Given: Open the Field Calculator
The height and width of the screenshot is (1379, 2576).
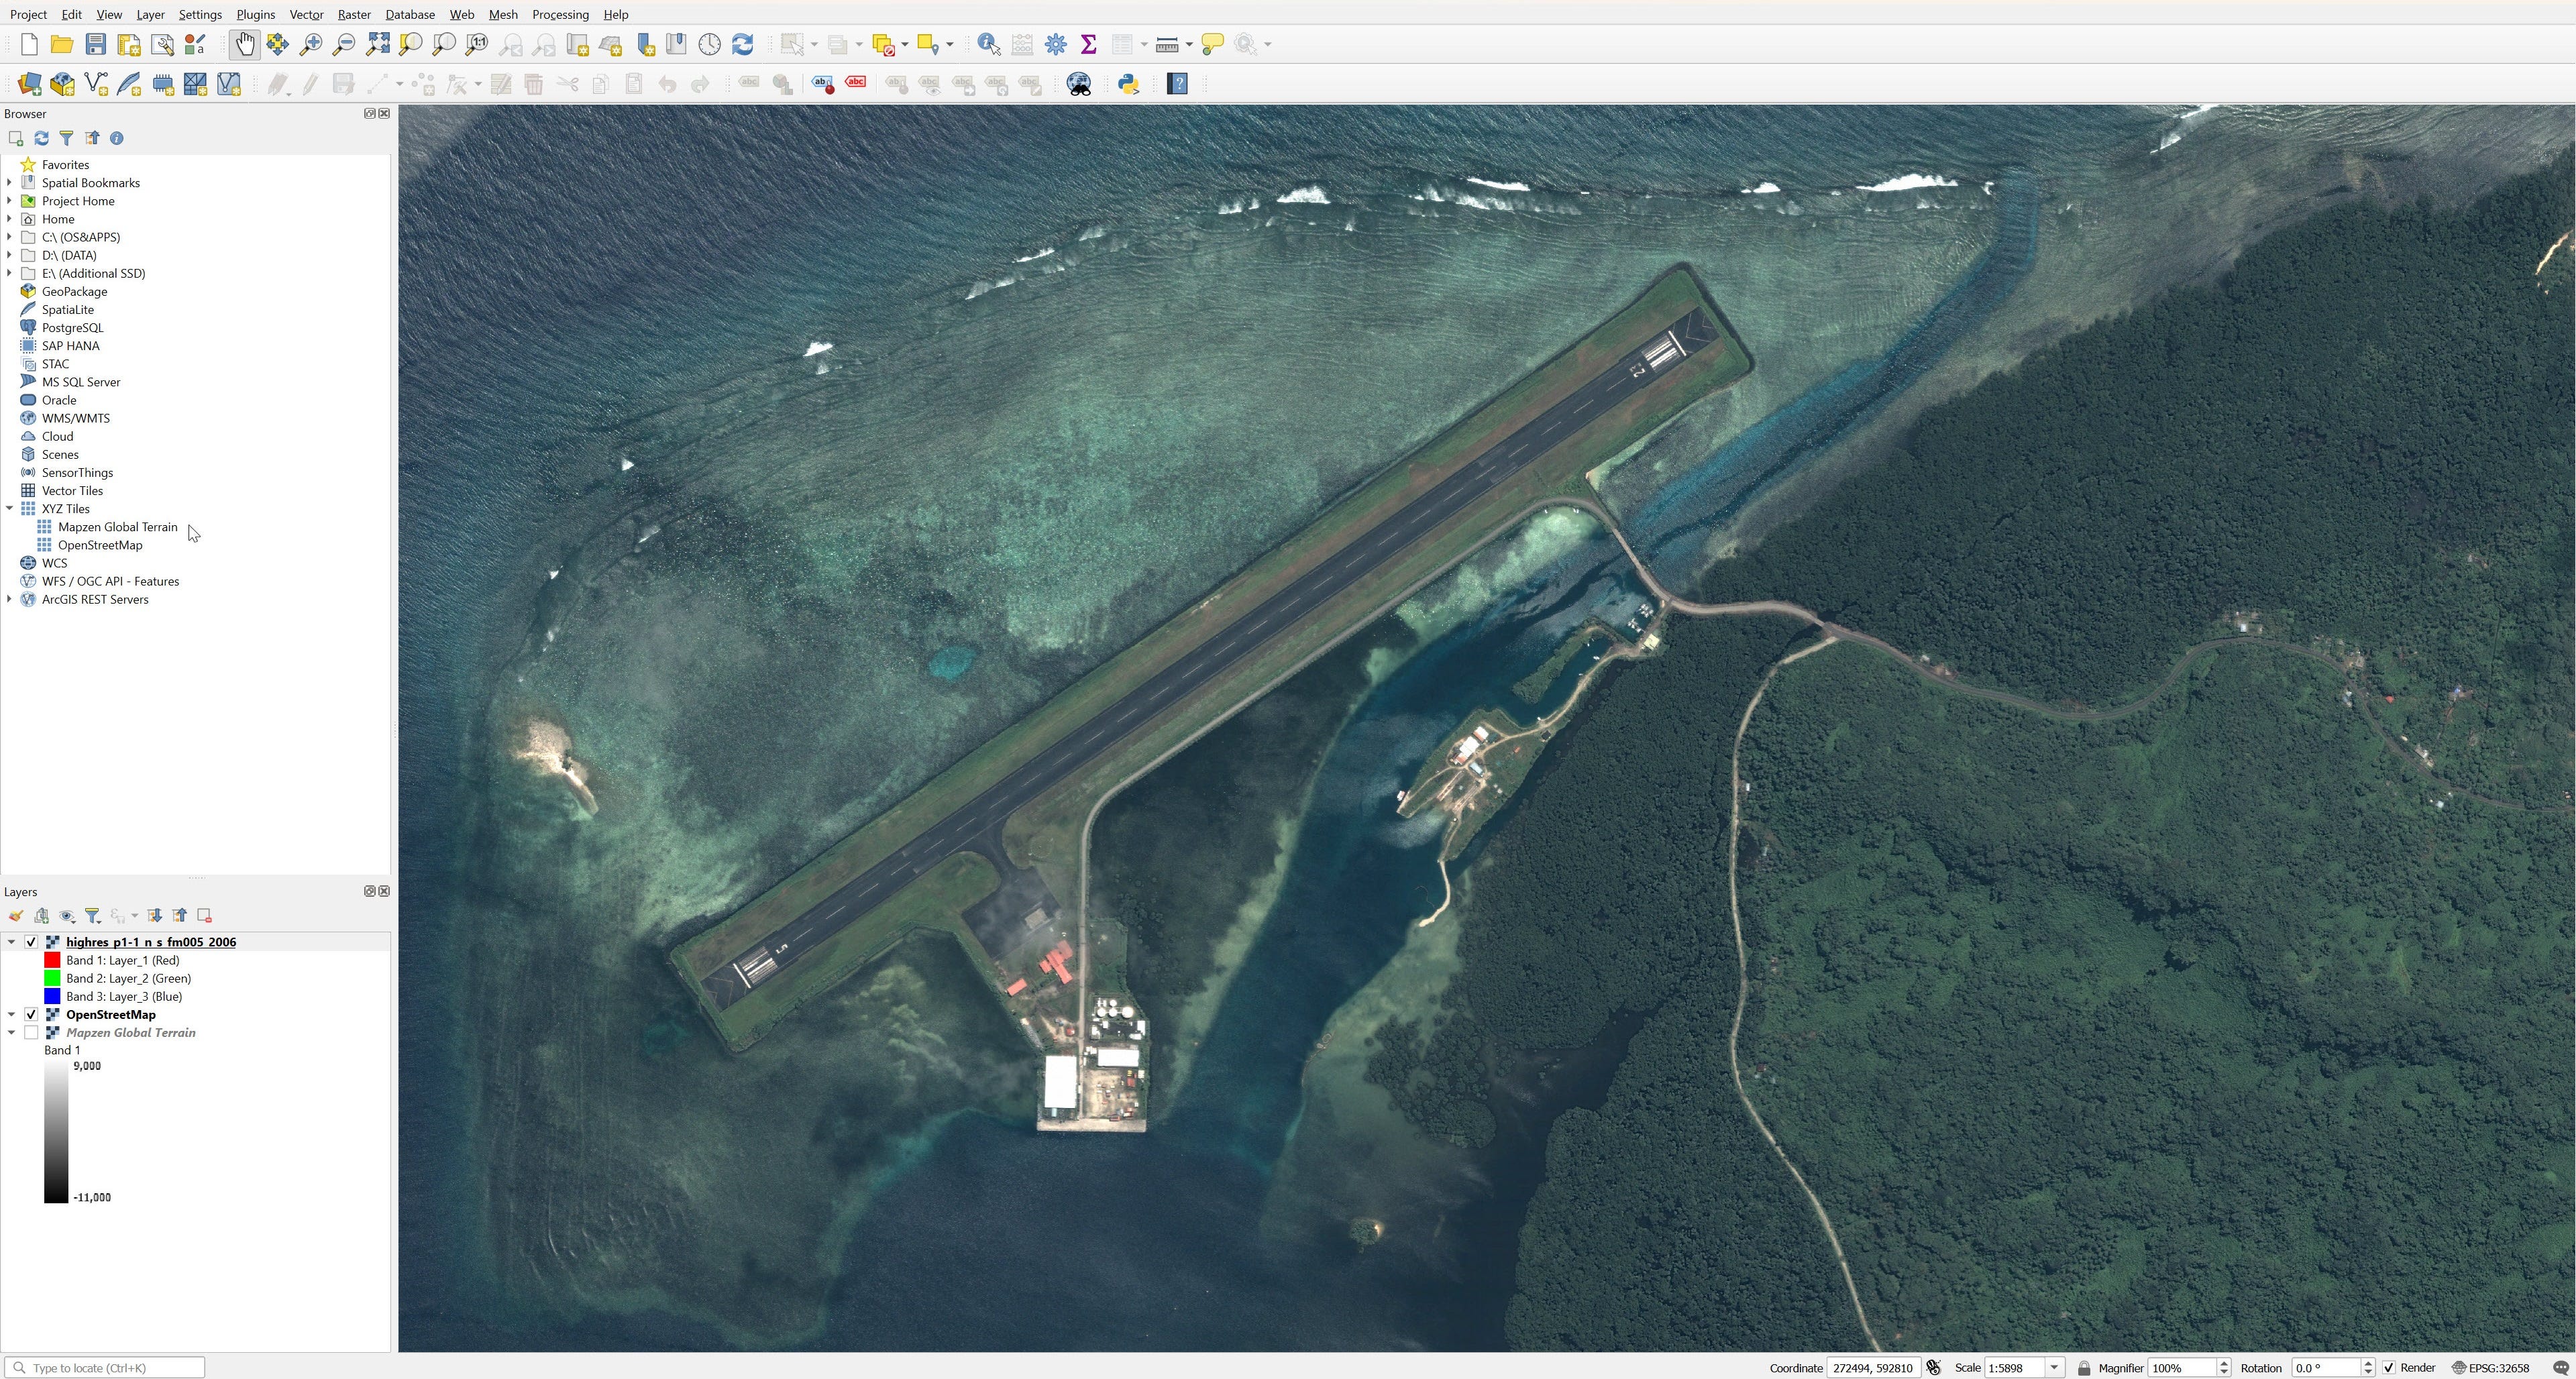Looking at the screenshot, I should [1021, 44].
